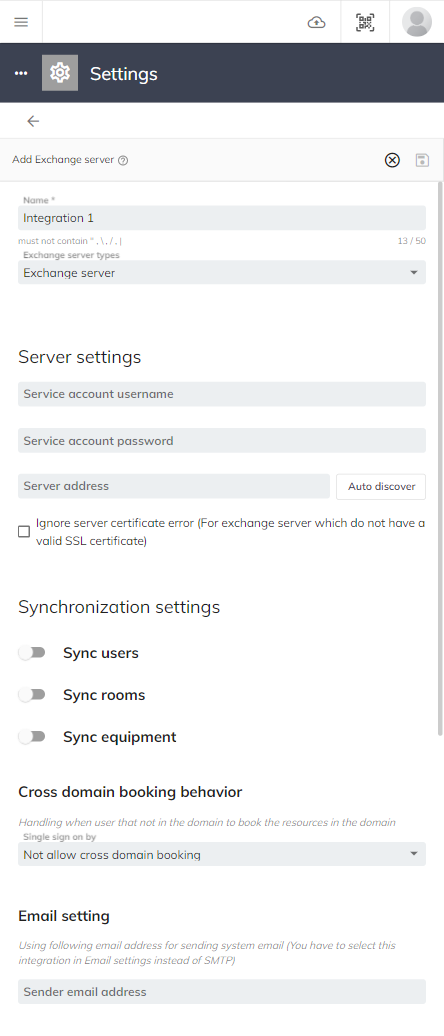Image resolution: width=444 pixels, height=1036 pixels.
Task: Click the cloud upload icon
Action: (x=316, y=22)
